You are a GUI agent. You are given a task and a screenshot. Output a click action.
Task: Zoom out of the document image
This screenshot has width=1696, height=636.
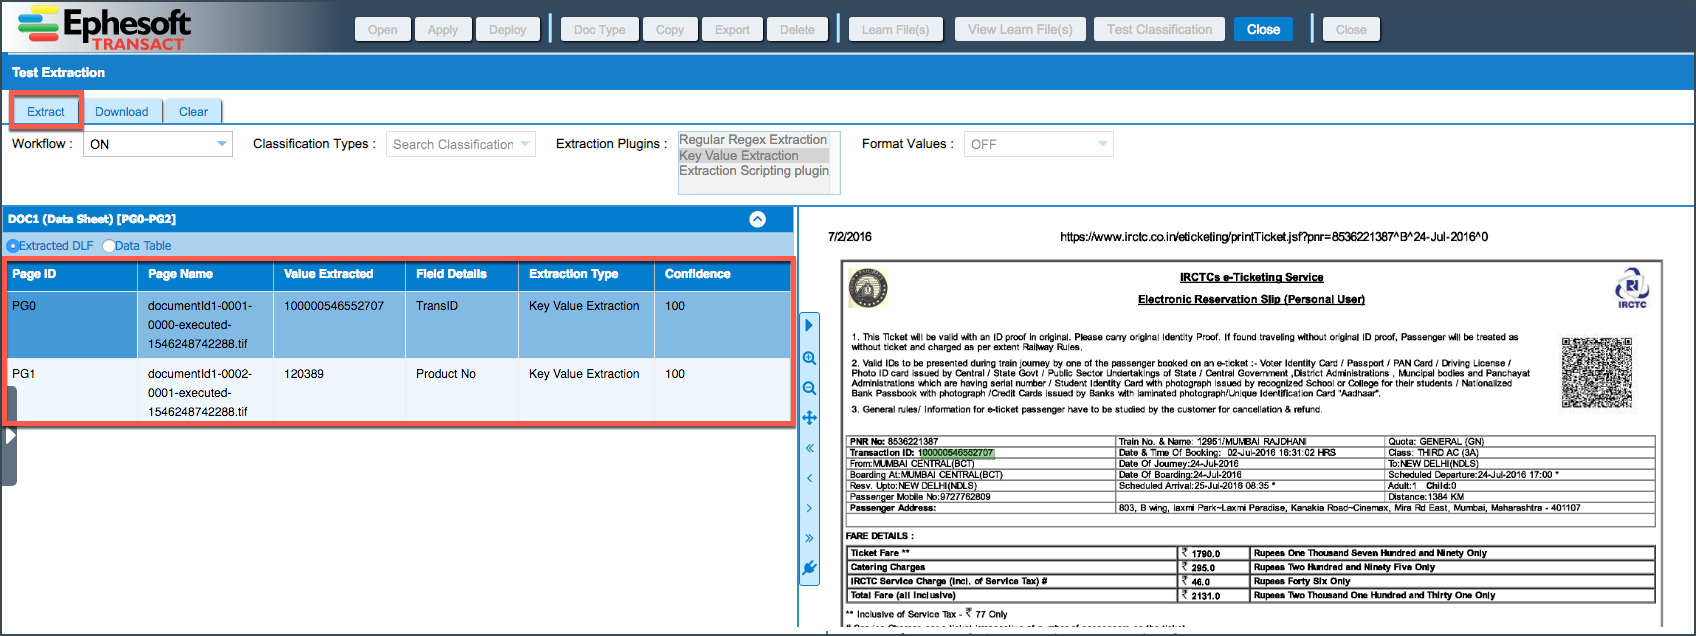tap(810, 388)
